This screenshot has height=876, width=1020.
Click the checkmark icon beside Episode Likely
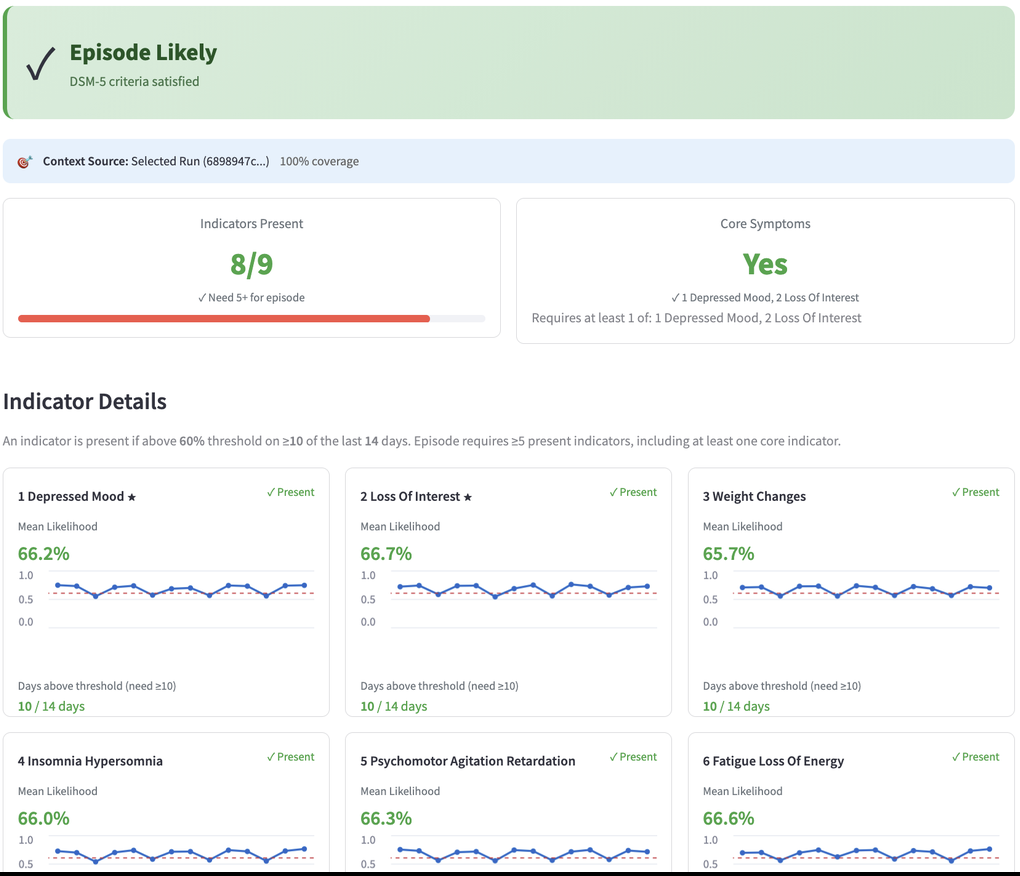(40, 64)
